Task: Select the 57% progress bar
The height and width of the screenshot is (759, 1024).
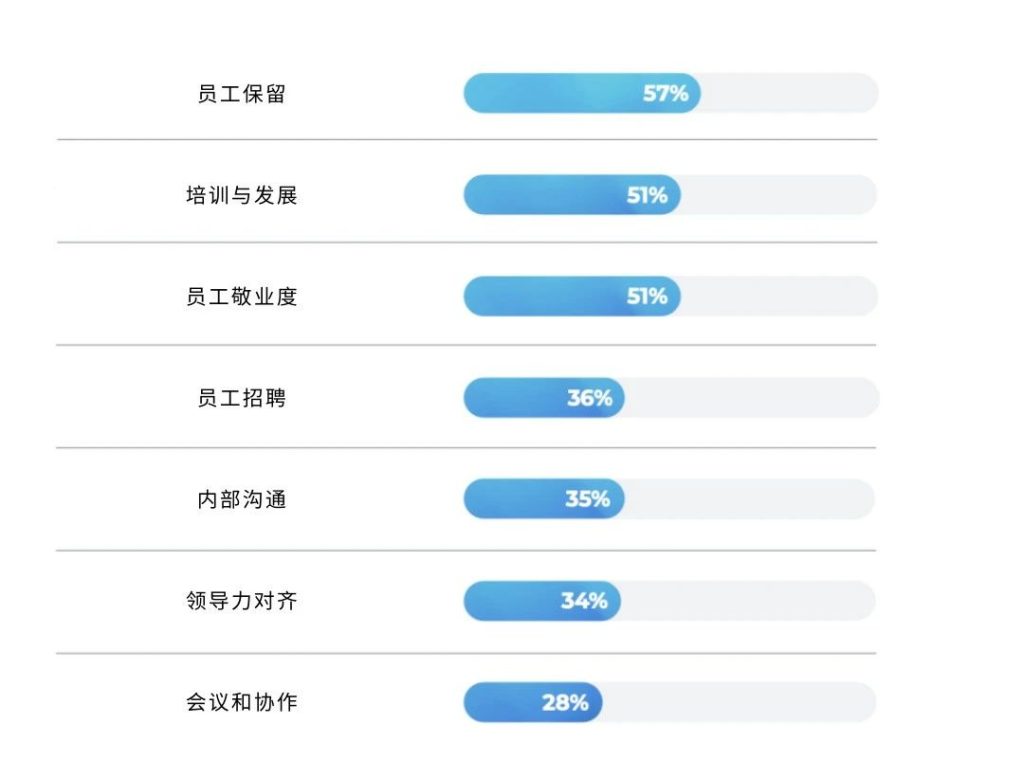Action: click(x=671, y=93)
